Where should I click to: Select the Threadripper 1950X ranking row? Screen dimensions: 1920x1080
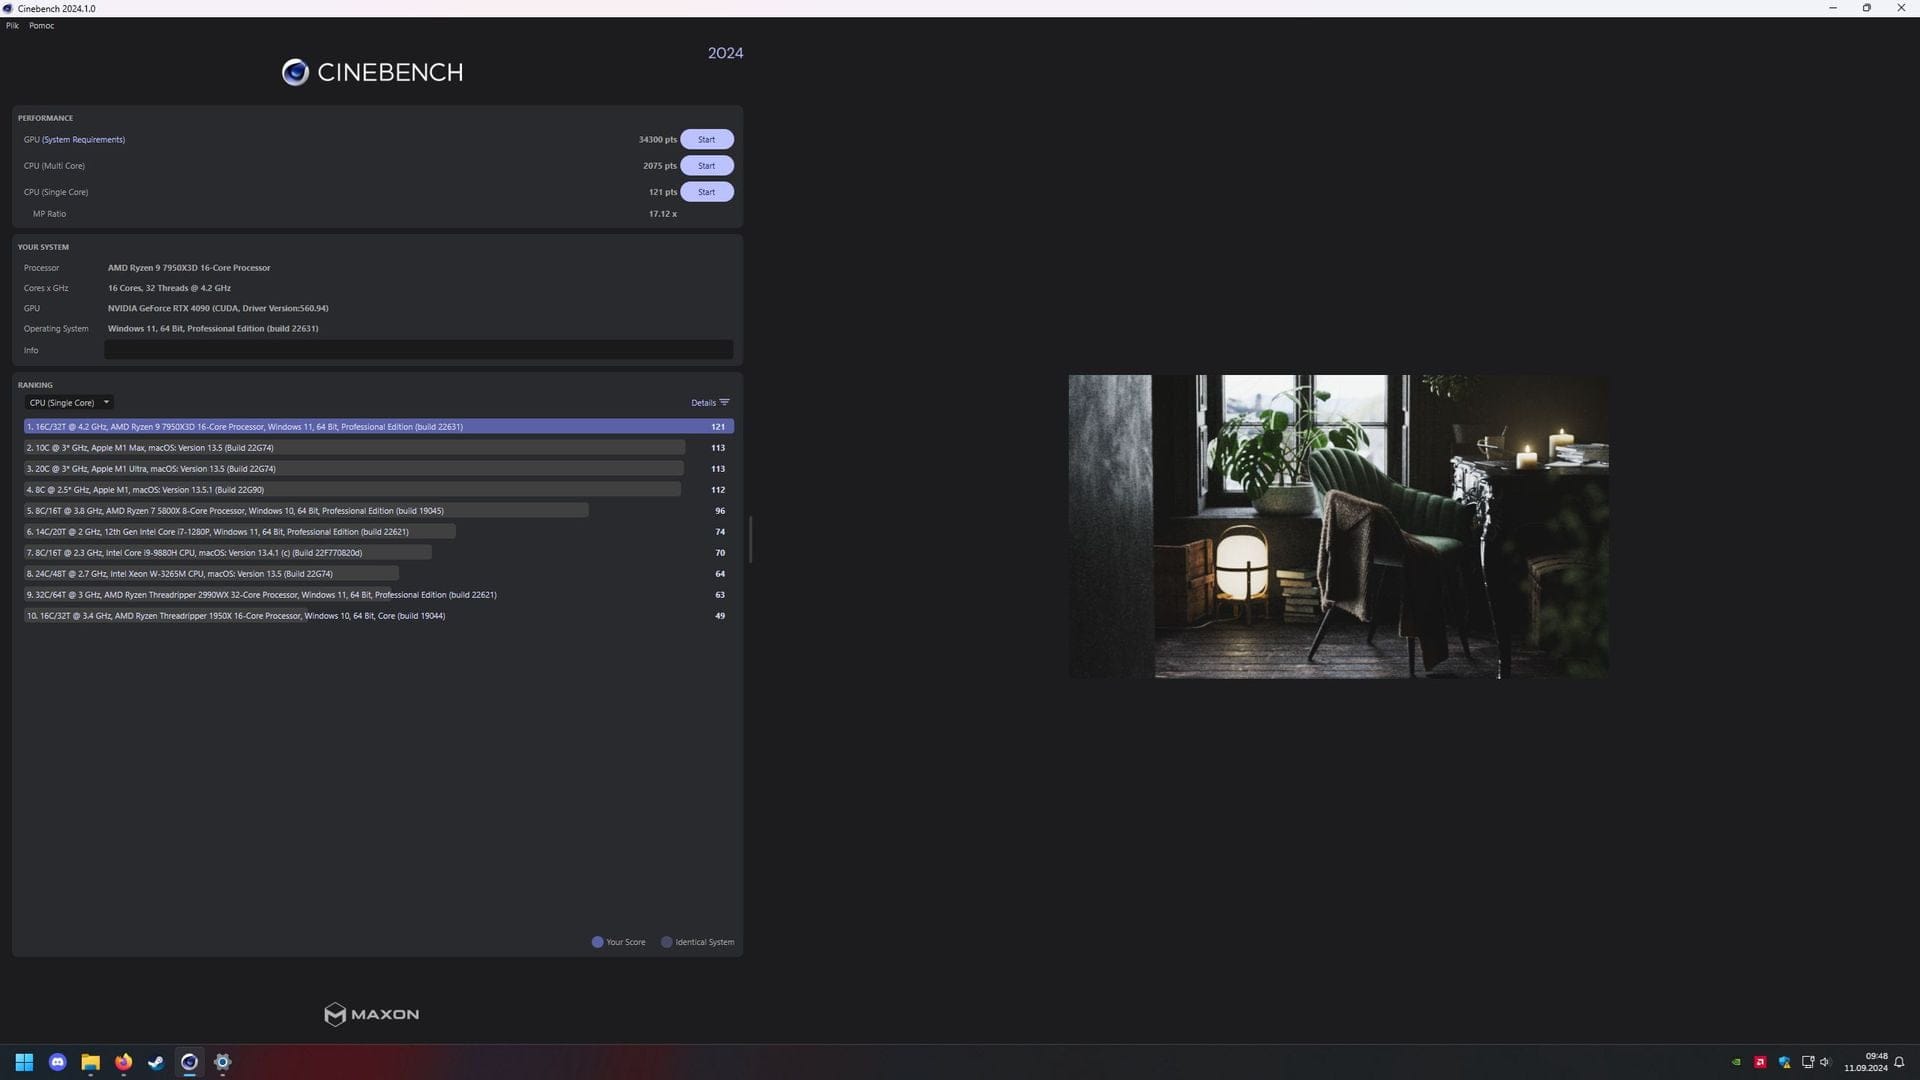tap(379, 615)
